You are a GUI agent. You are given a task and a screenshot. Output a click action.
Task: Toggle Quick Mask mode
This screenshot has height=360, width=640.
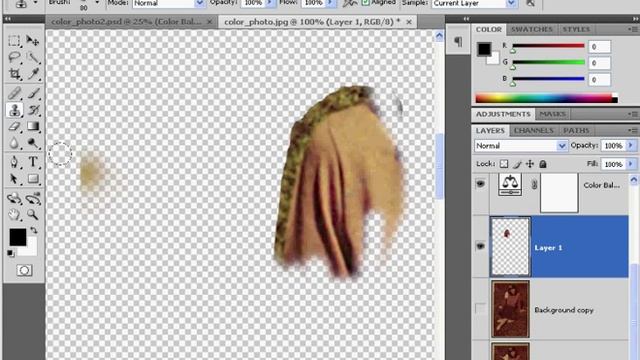(x=24, y=270)
